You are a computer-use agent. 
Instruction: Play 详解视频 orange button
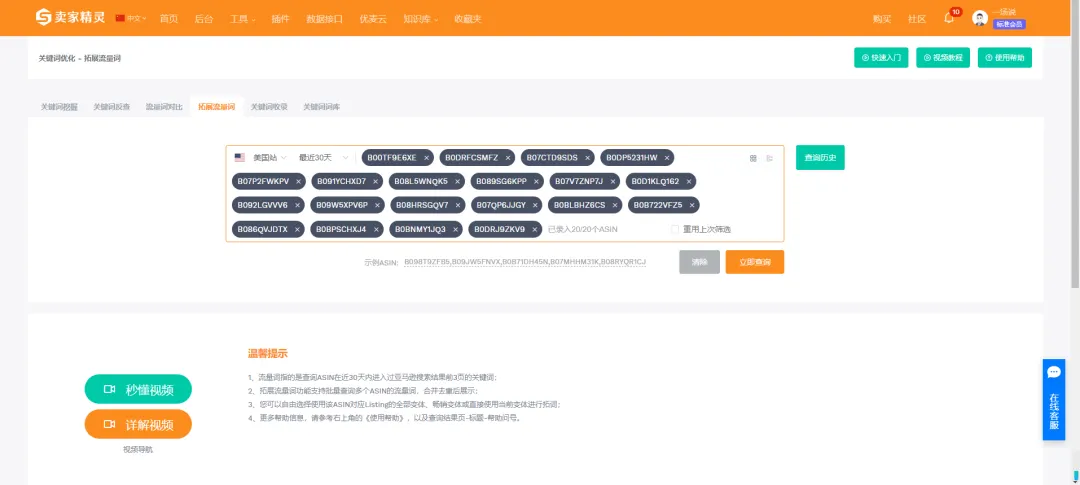[138, 424]
